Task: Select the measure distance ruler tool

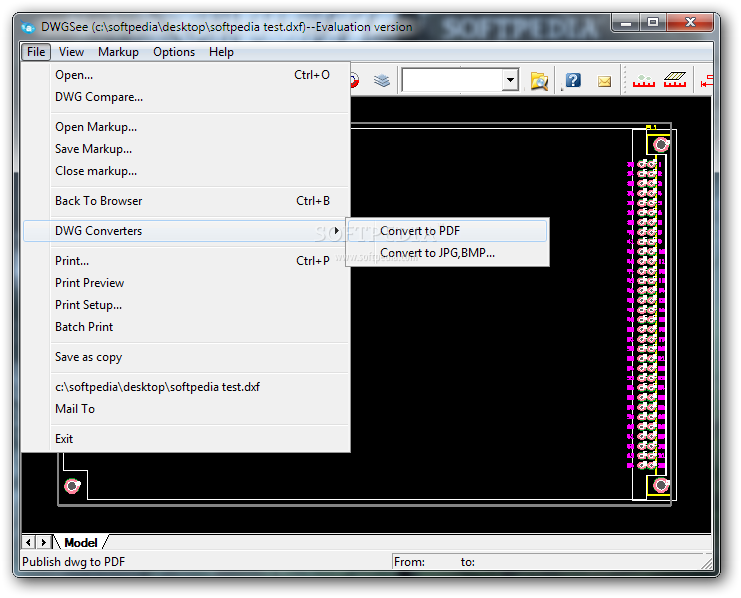Action: pos(644,81)
